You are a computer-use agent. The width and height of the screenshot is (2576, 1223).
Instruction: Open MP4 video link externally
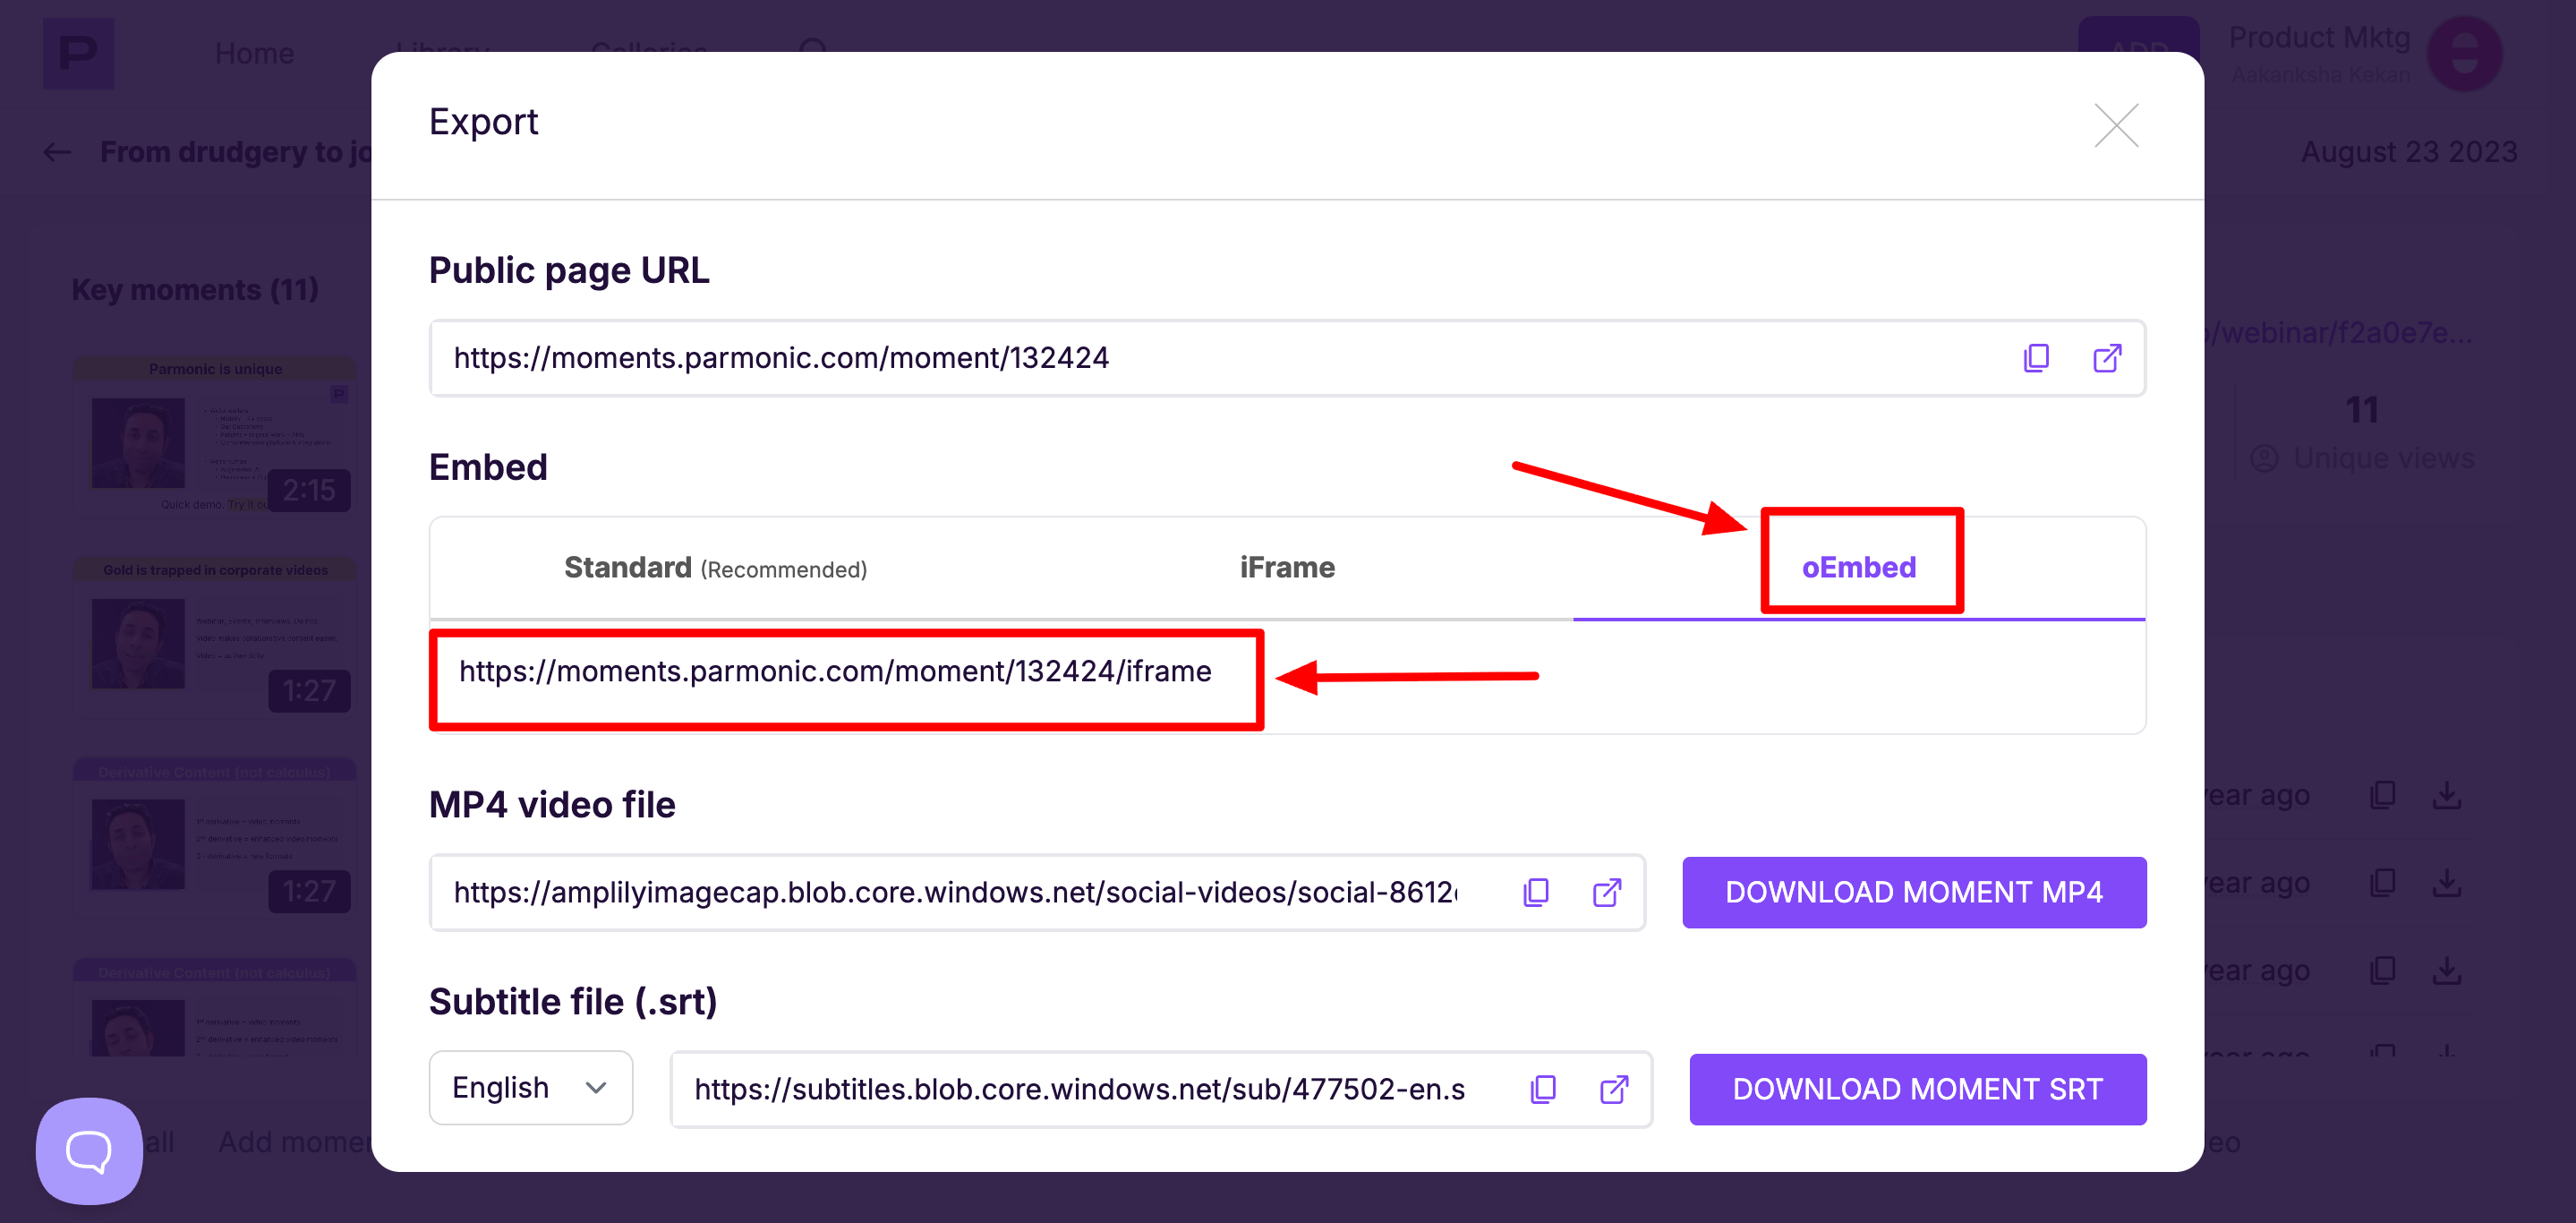tap(1606, 892)
